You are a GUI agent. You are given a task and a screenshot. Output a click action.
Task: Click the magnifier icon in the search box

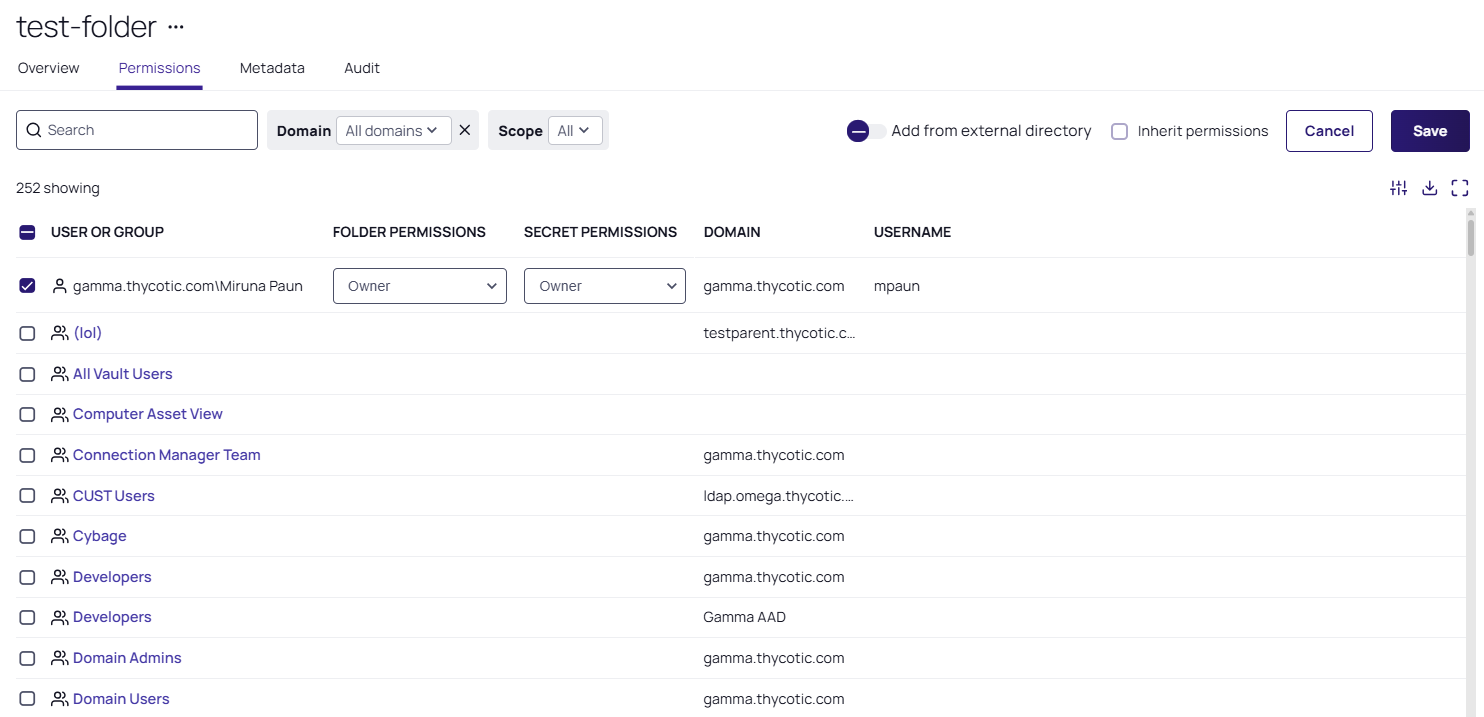pos(34,130)
